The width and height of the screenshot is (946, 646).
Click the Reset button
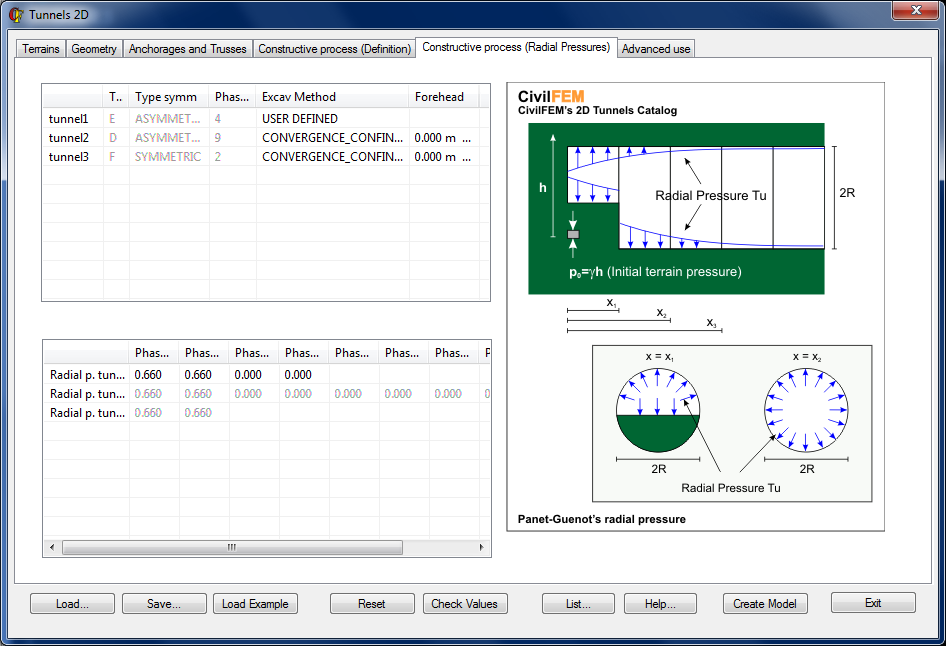tap(372, 604)
